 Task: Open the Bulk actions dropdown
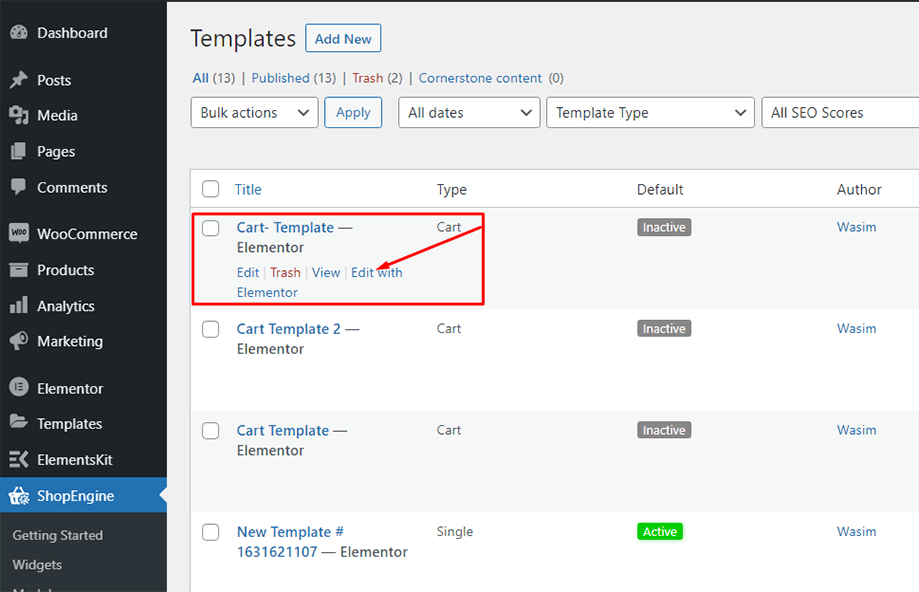[x=254, y=112]
